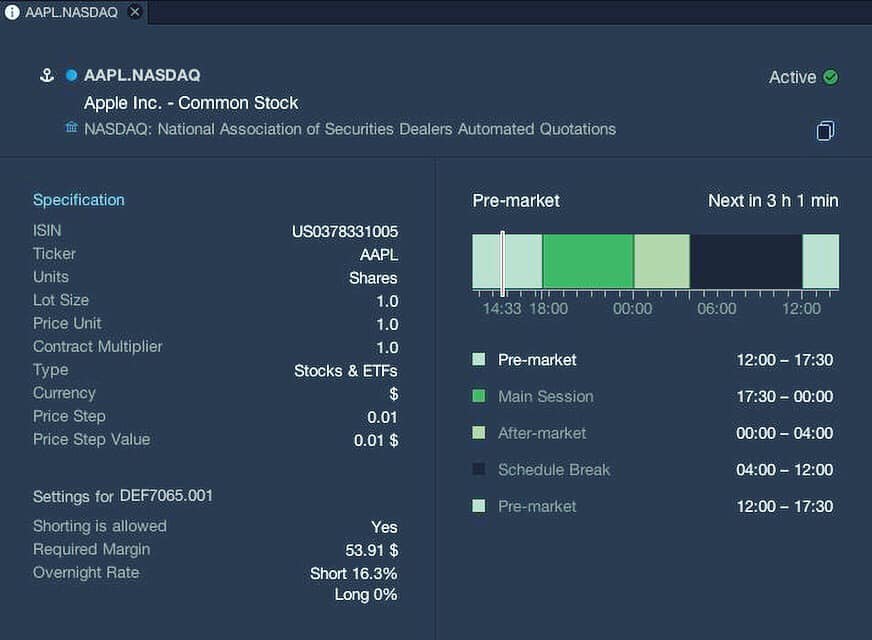The height and width of the screenshot is (640, 872).
Task: Click the After-market legend label
Action: coord(542,433)
